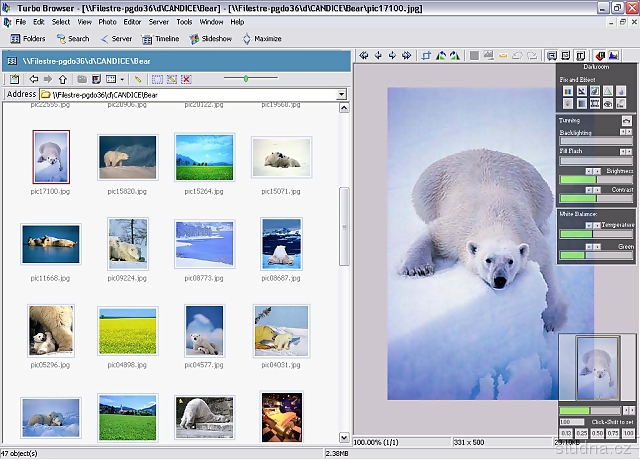Click the Search button

(x=72, y=39)
